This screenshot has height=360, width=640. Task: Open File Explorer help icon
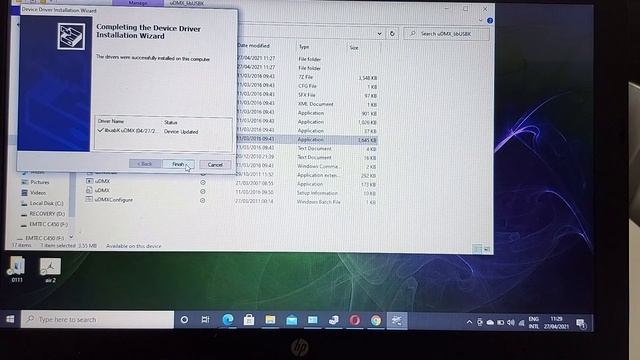tap(490, 20)
